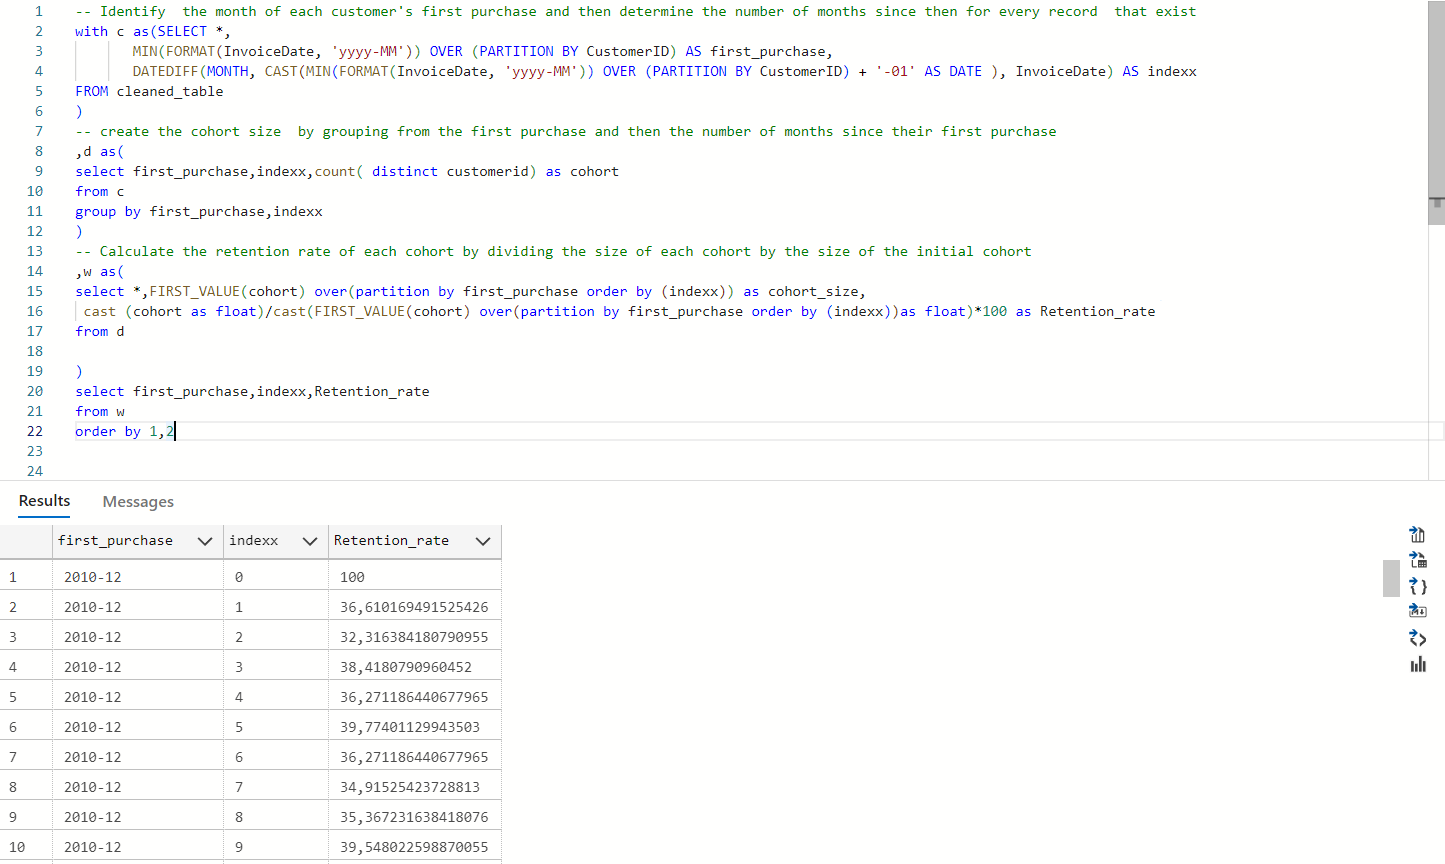This screenshot has height=864, width=1445.
Task: Click the results grid vertical scrollbar
Action: tap(1391, 578)
